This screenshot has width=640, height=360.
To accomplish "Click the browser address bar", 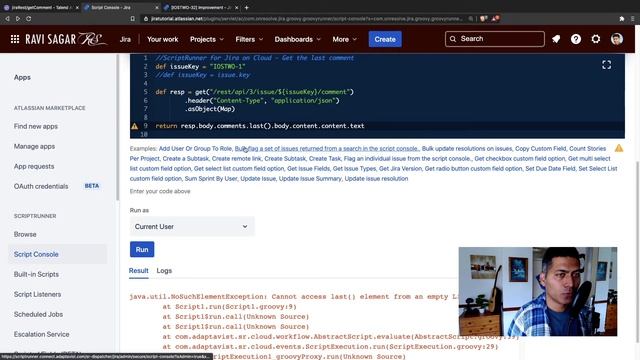I will point(306,18).
